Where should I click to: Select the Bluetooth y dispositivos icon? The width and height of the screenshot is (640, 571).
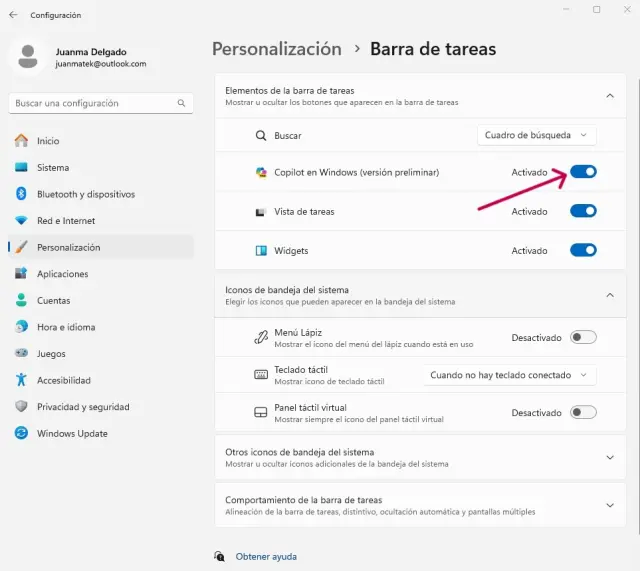(20, 194)
